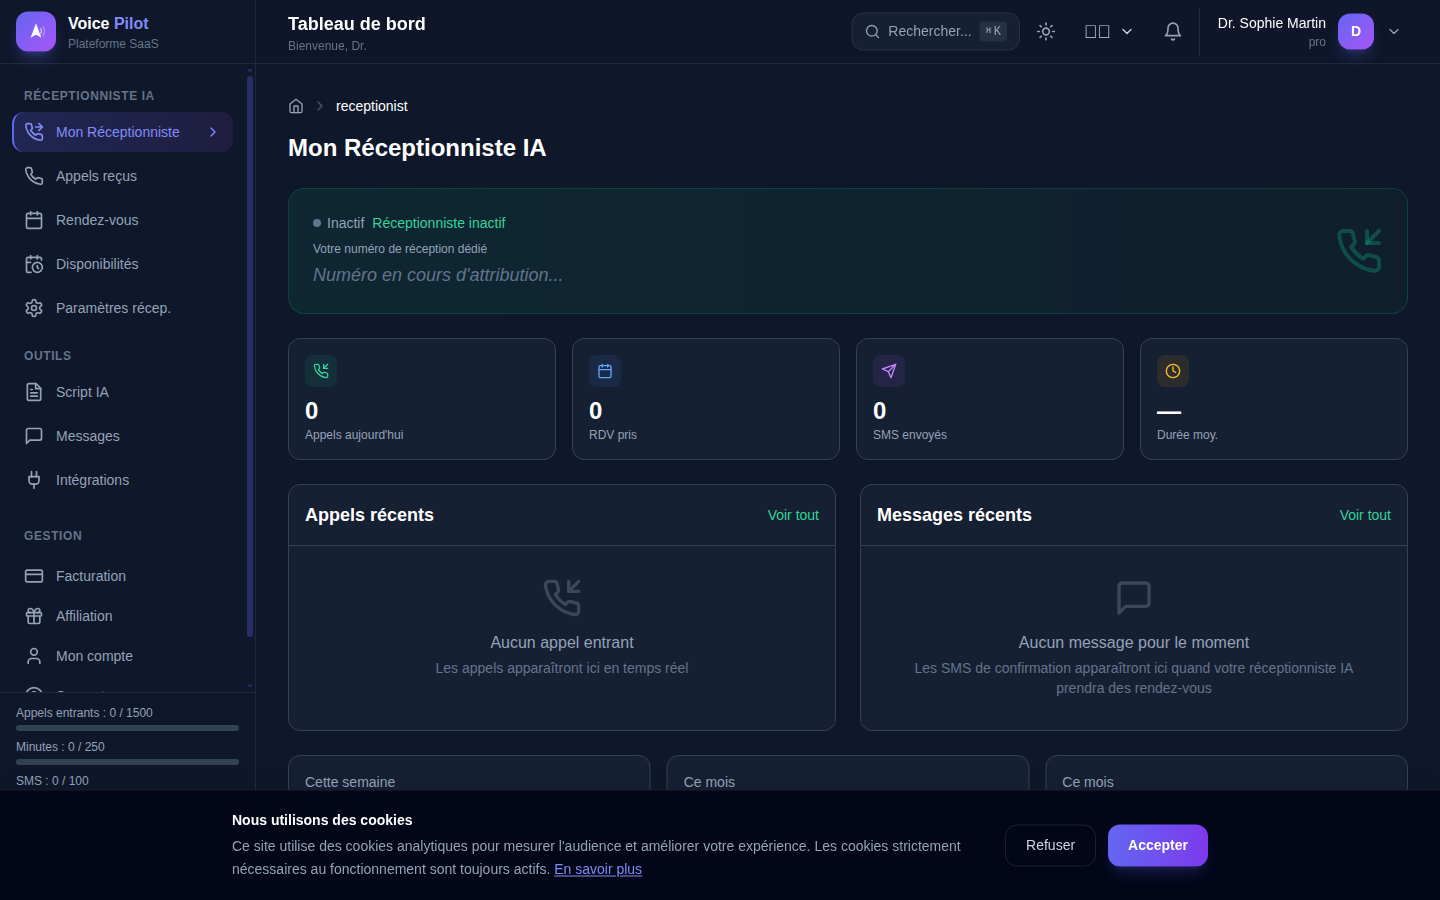Viewport: 1440px width, 900px height.
Task: Click the Appels entrants usage progress bar
Action: pyautogui.click(x=127, y=728)
